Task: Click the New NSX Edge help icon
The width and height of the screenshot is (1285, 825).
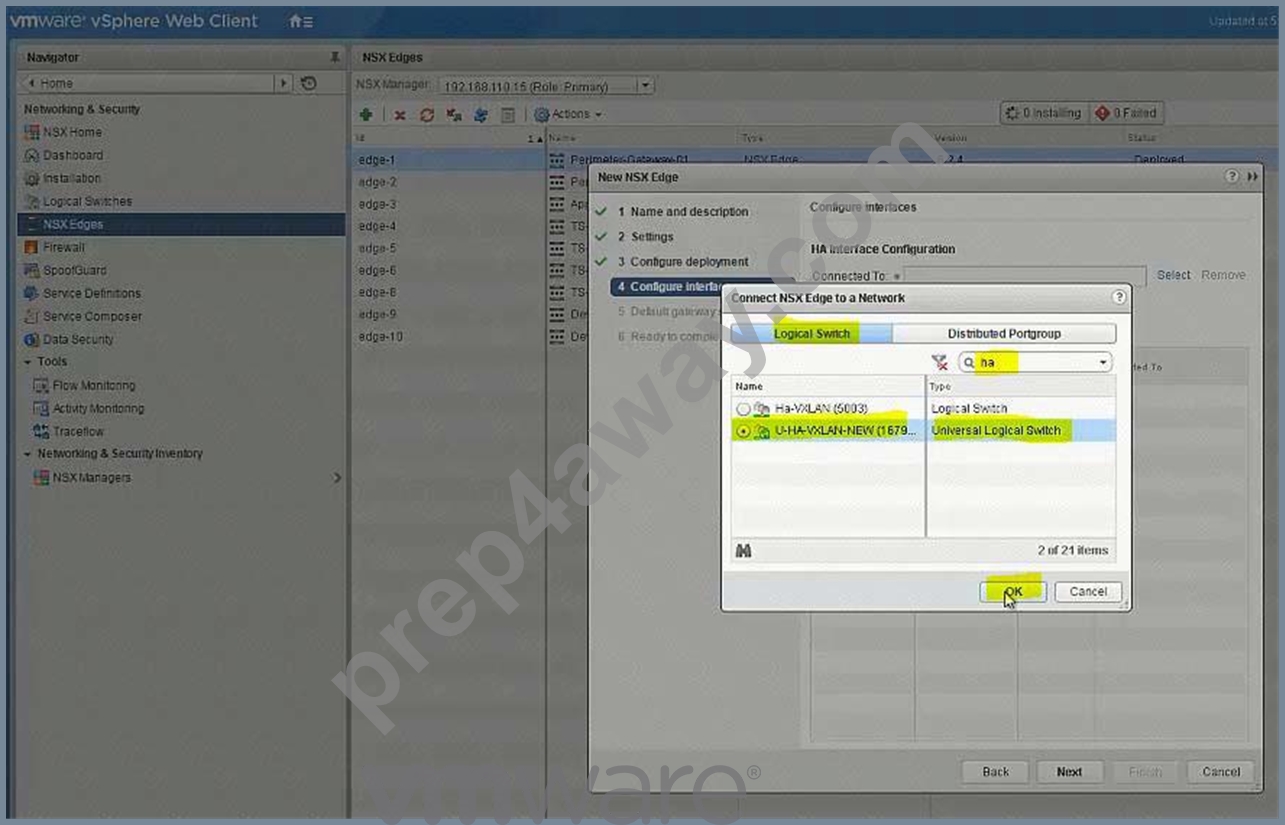Action: tap(1232, 177)
